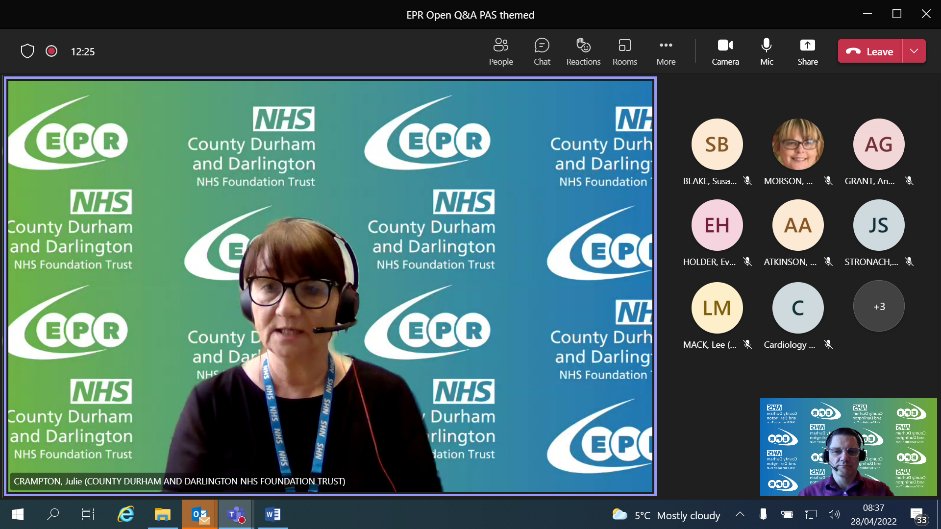The image size is (941, 529).
Task: Open the Windows Start menu
Action: [x=17, y=515]
